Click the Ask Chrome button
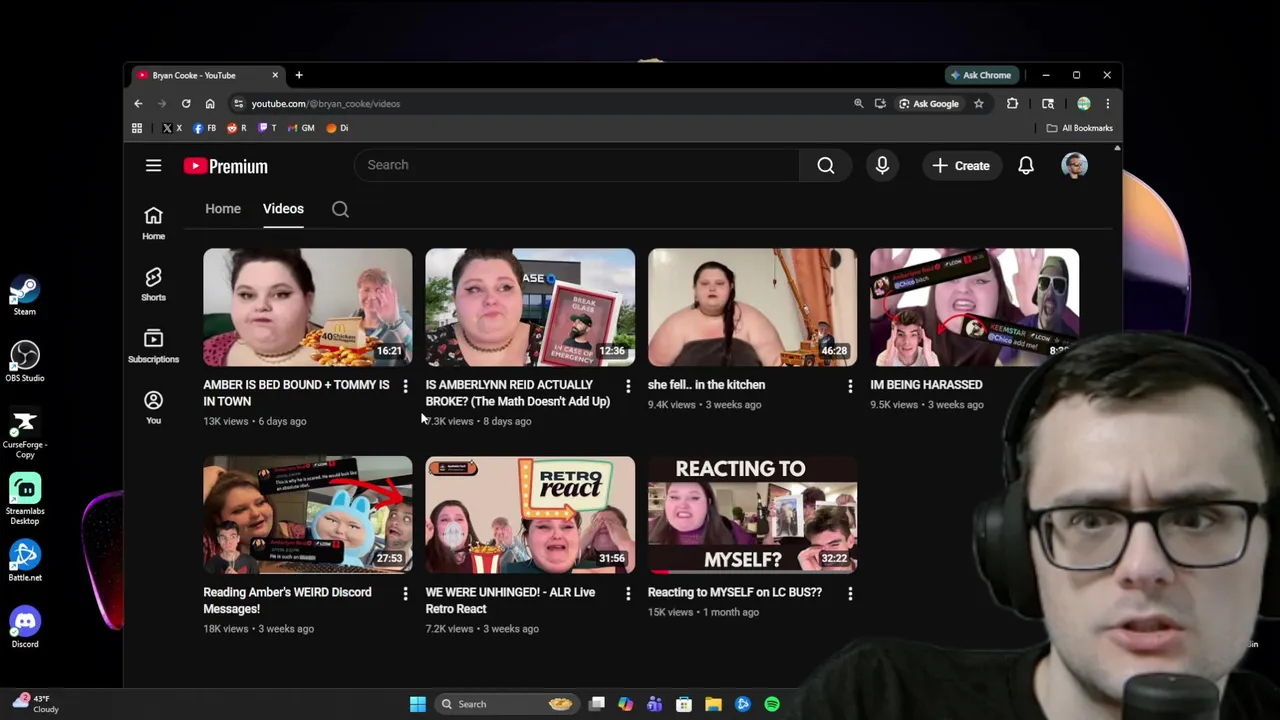1280x720 pixels. [981, 75]
